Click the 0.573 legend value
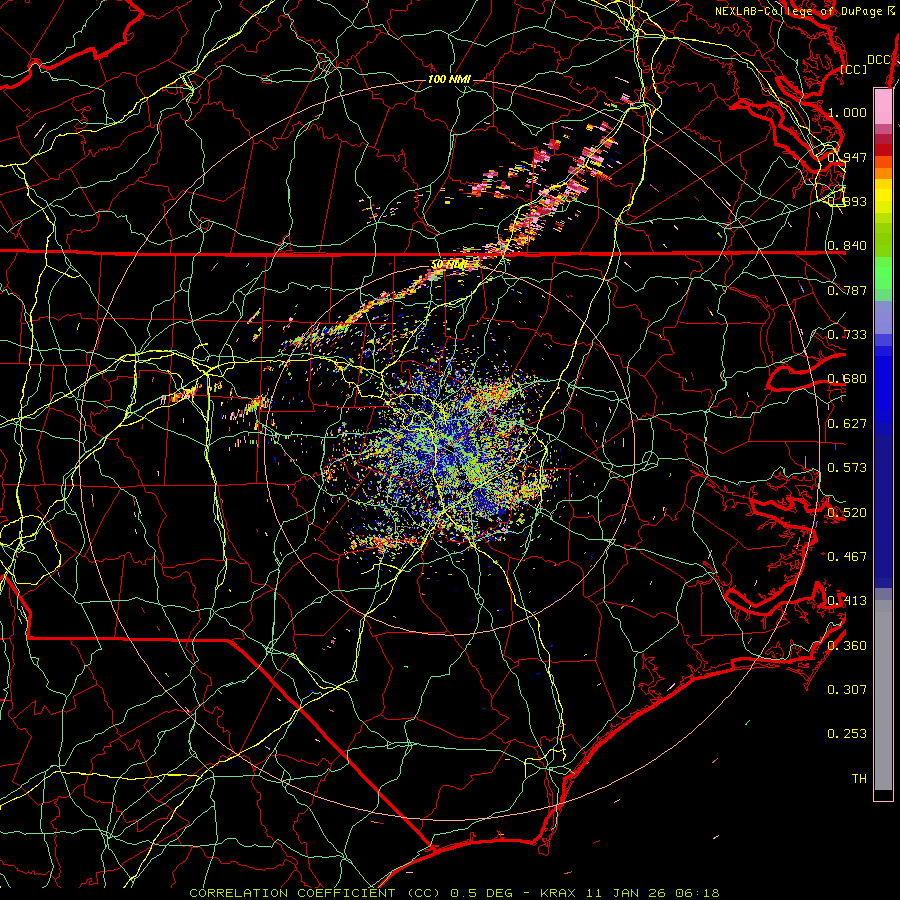The image size is (900, 900). (x=847, y=468)
